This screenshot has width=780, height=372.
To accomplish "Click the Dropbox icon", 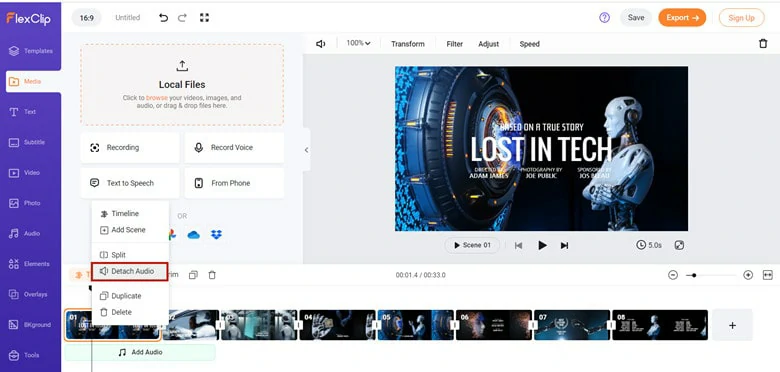I will pyautogui.click(x=216, y=235).
